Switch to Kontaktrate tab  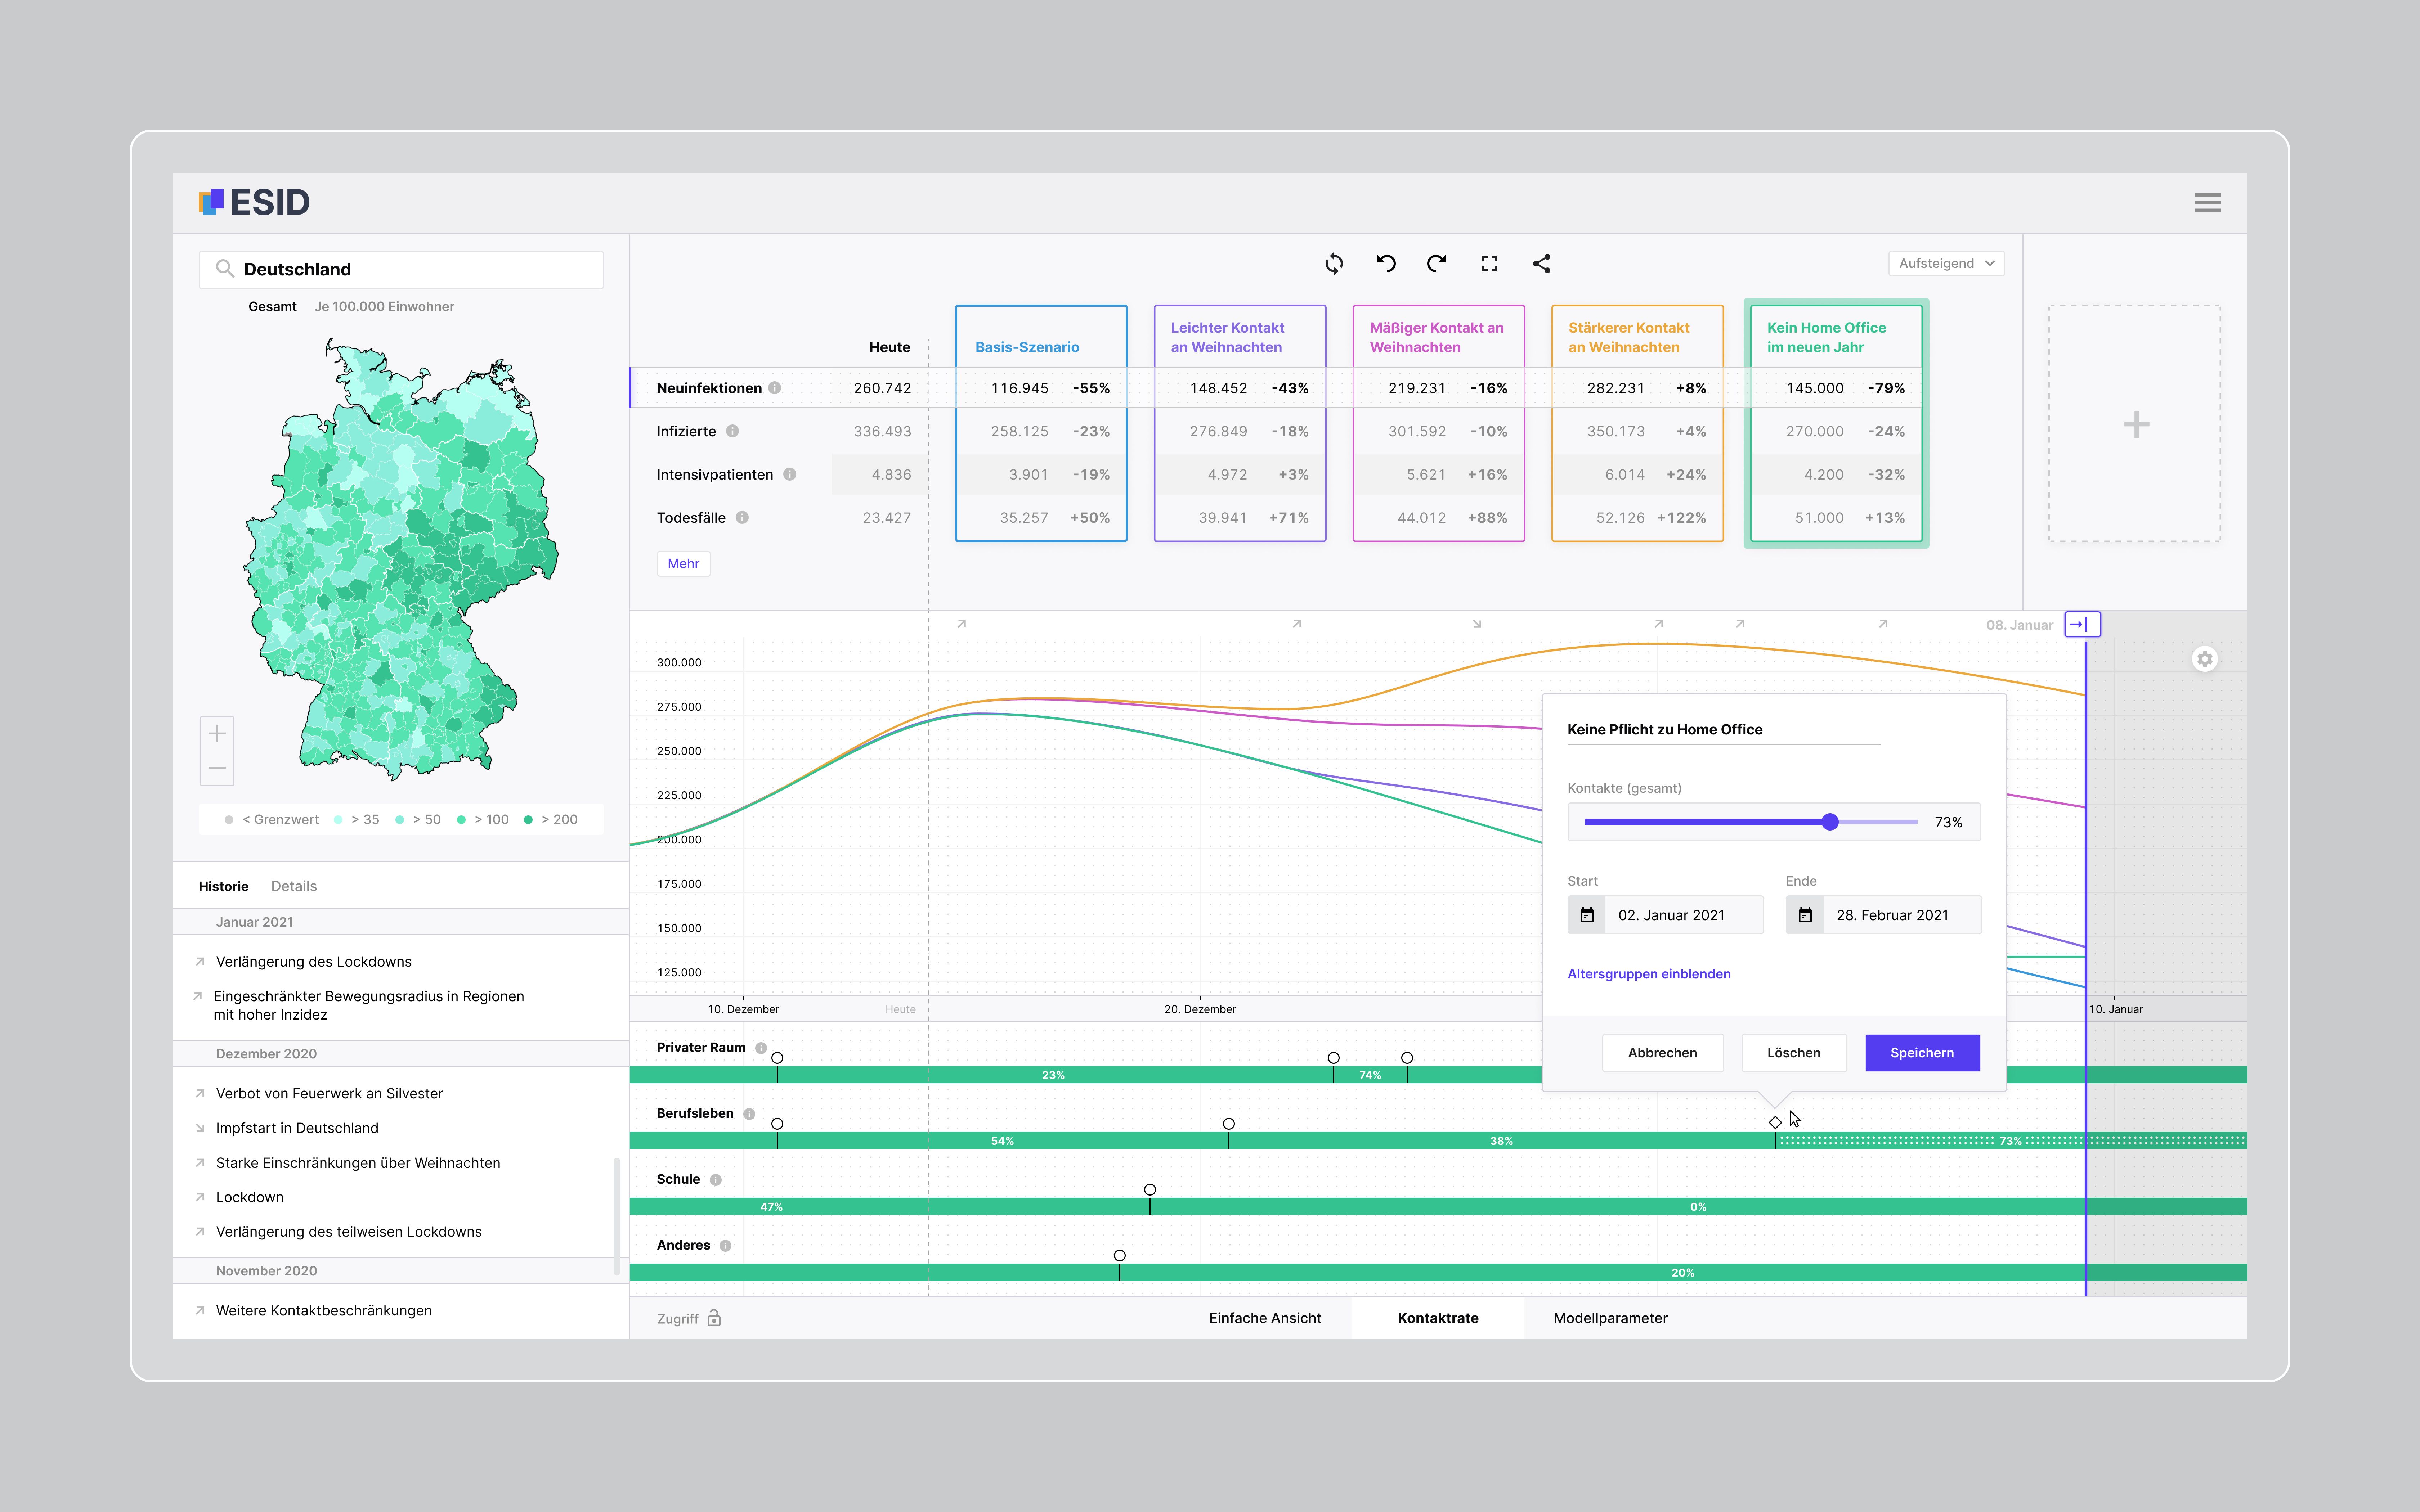pyautogui.click(x=1438, y=1318)
